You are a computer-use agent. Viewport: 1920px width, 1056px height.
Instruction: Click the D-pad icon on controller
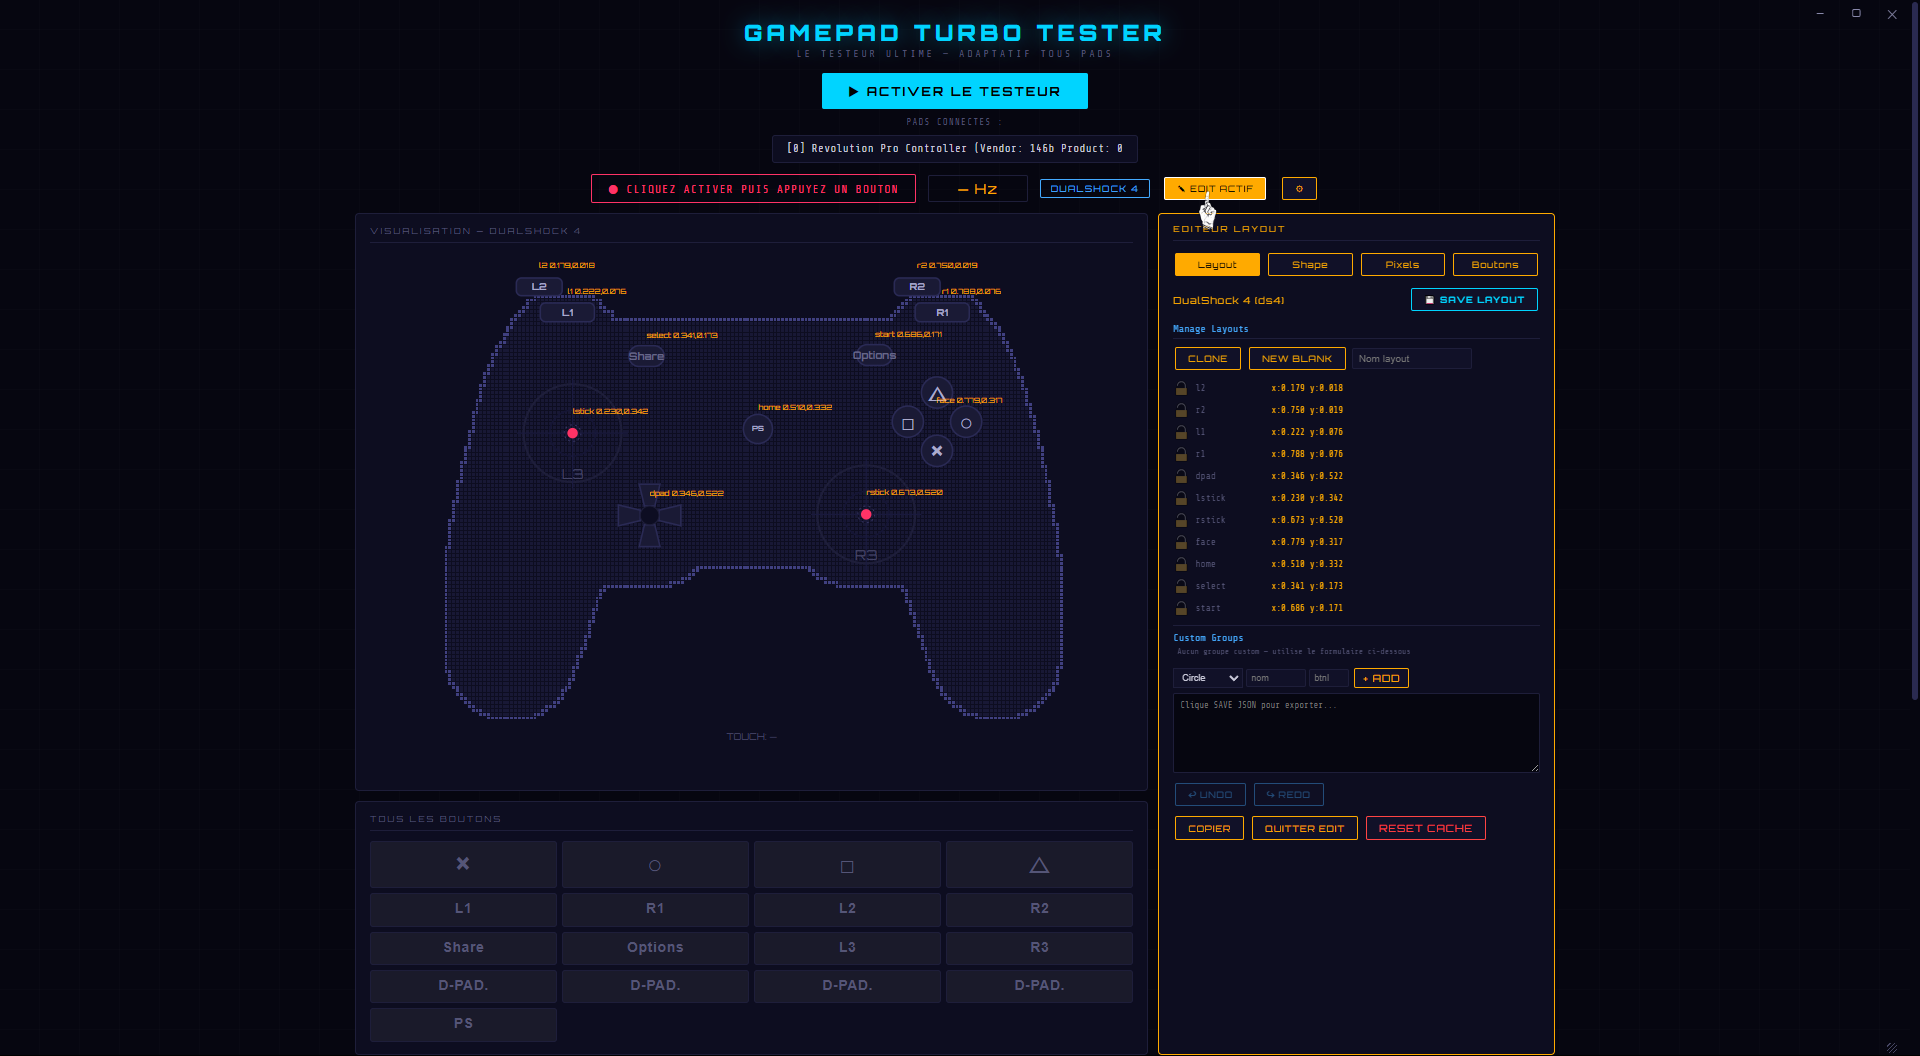pos(650,515)
